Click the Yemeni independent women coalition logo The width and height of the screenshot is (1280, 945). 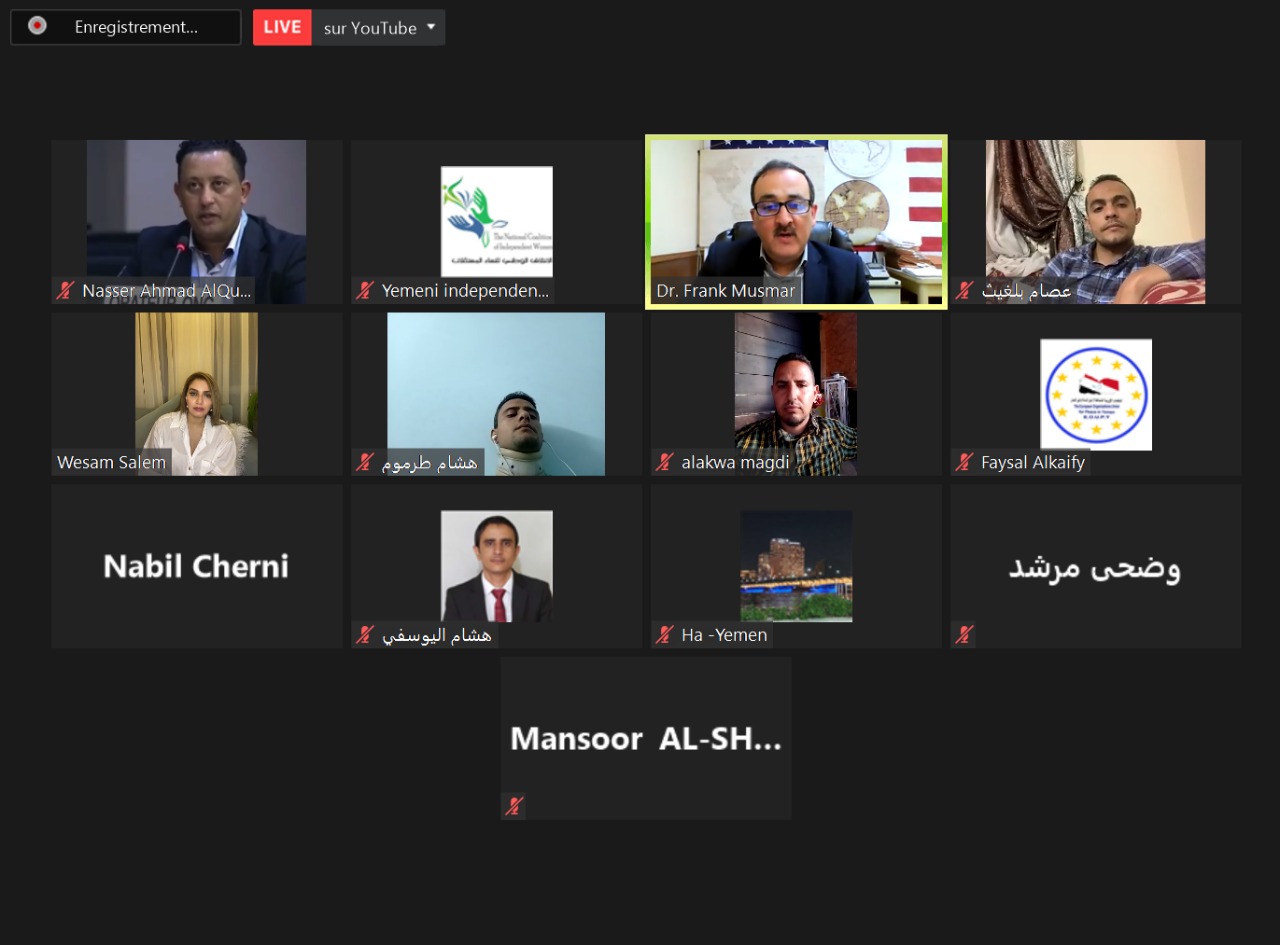point(497,221)
